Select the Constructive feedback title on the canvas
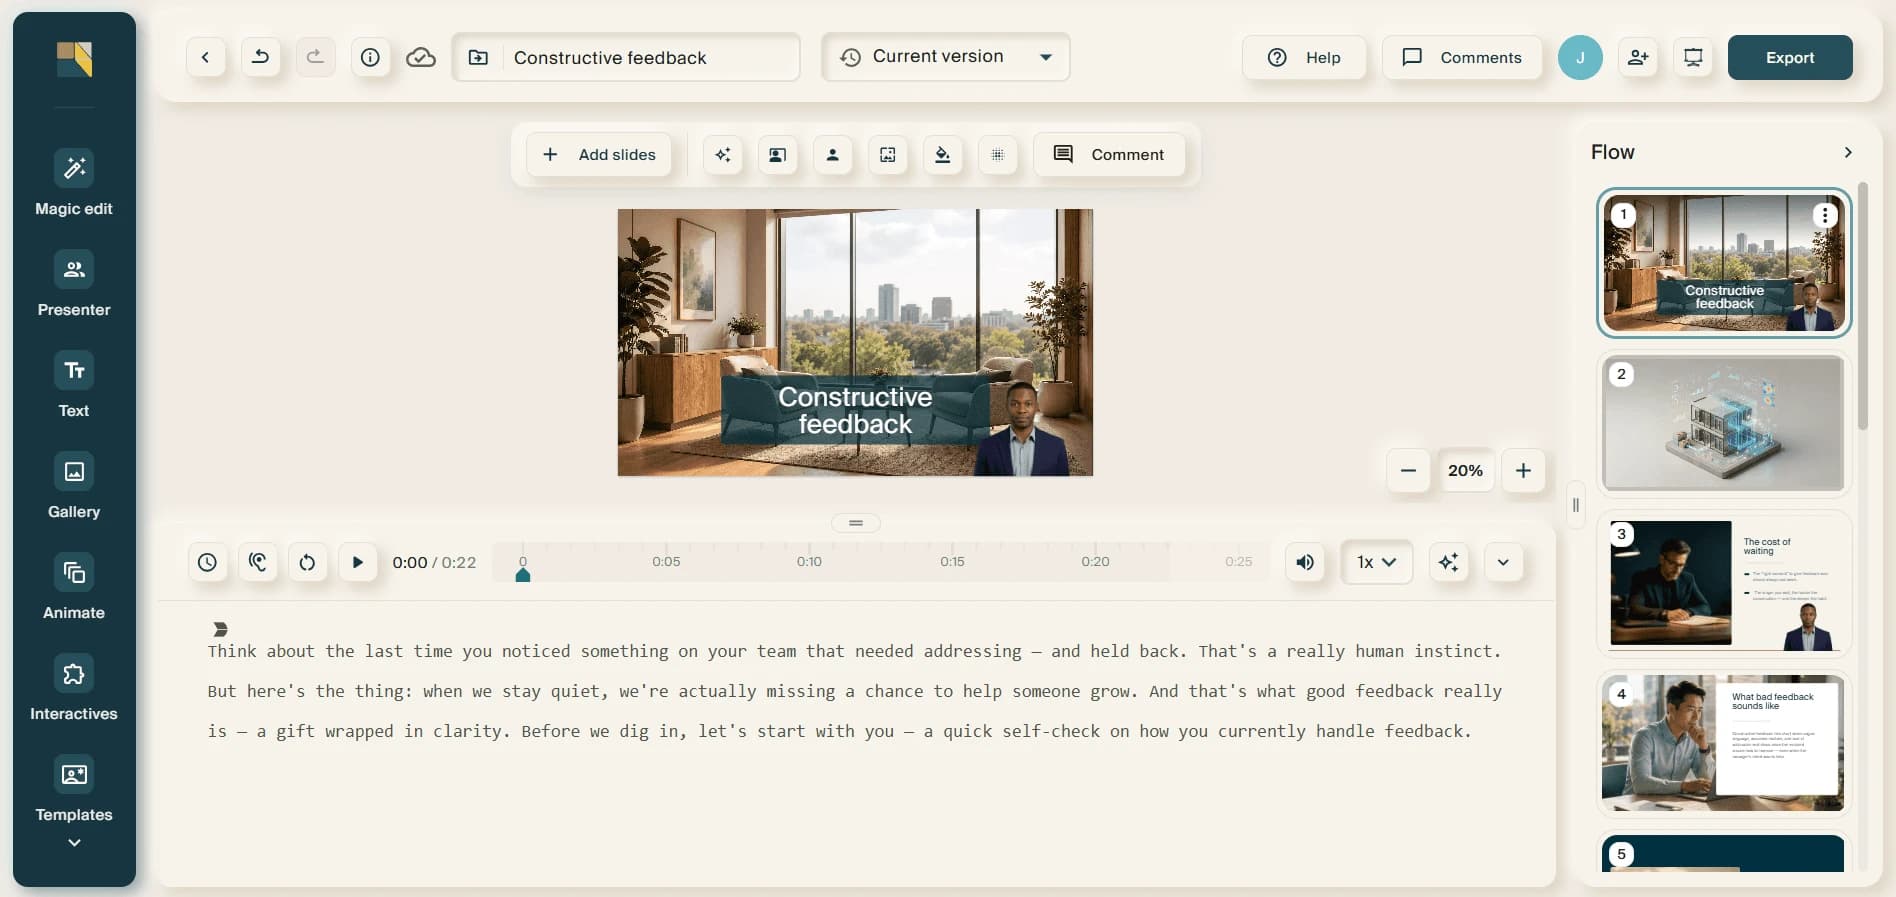The height and width of the screenshot is (897, 1896). pos(855,411)
